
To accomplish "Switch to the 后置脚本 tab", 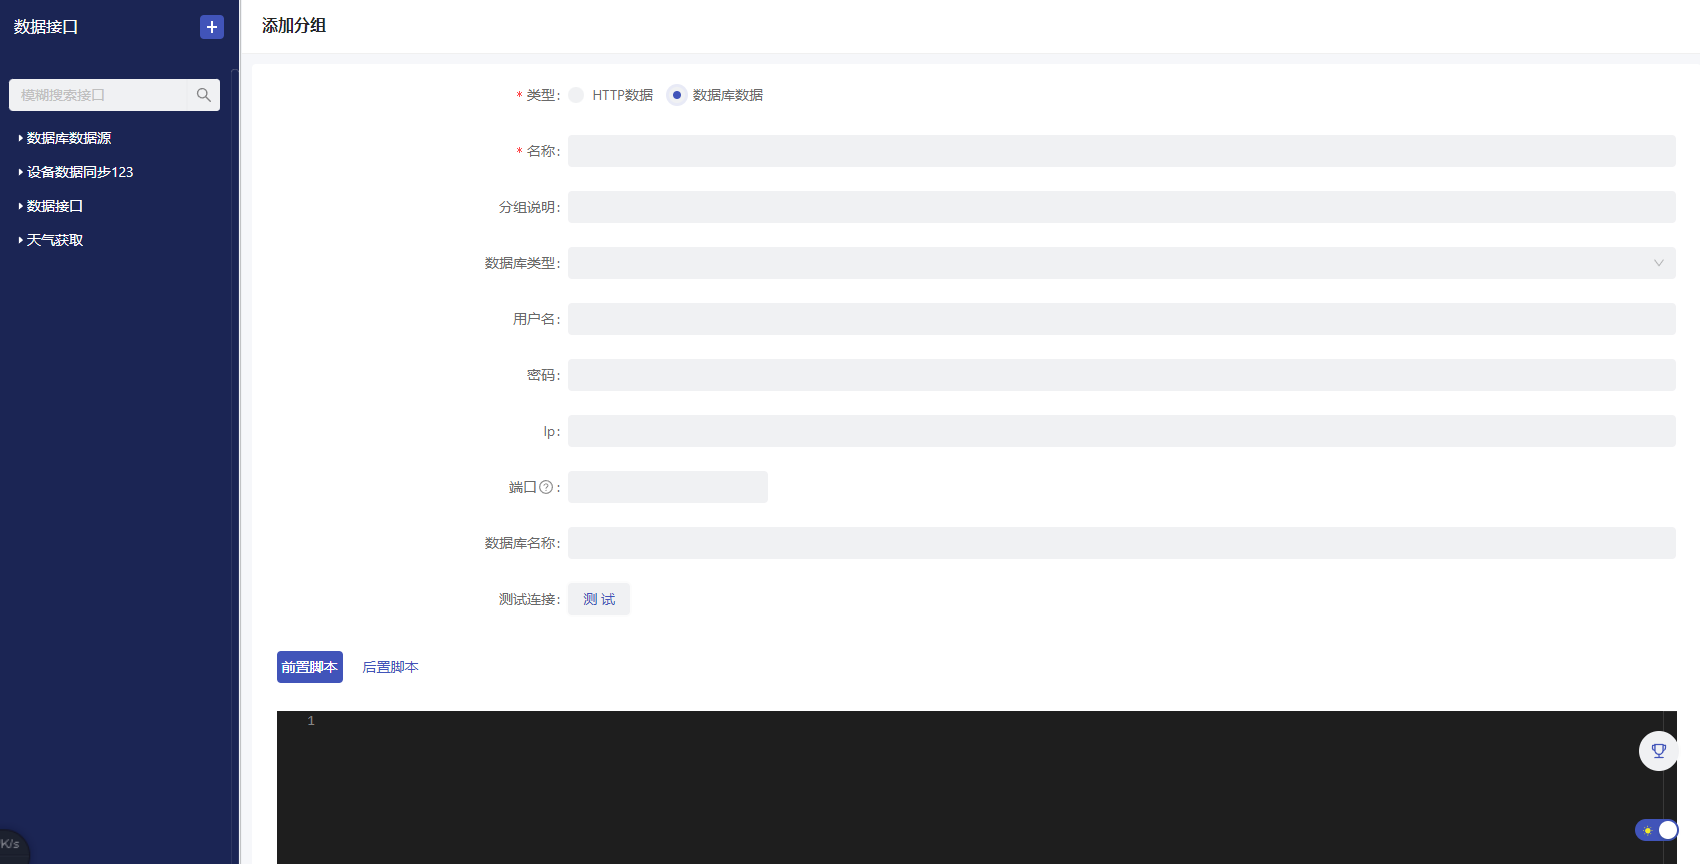I will click(390, 667).
